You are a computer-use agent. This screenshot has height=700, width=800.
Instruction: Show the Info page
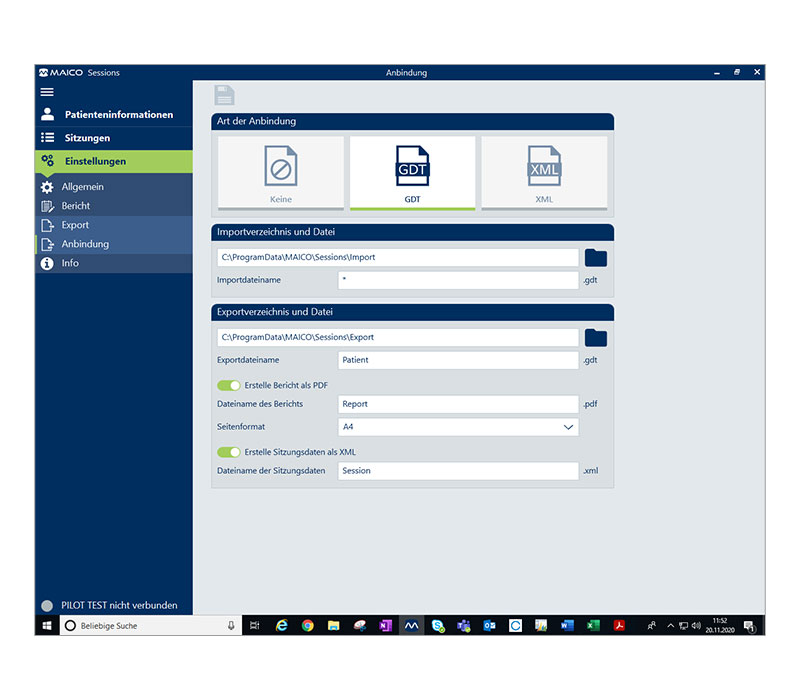(x=71, y=263)
